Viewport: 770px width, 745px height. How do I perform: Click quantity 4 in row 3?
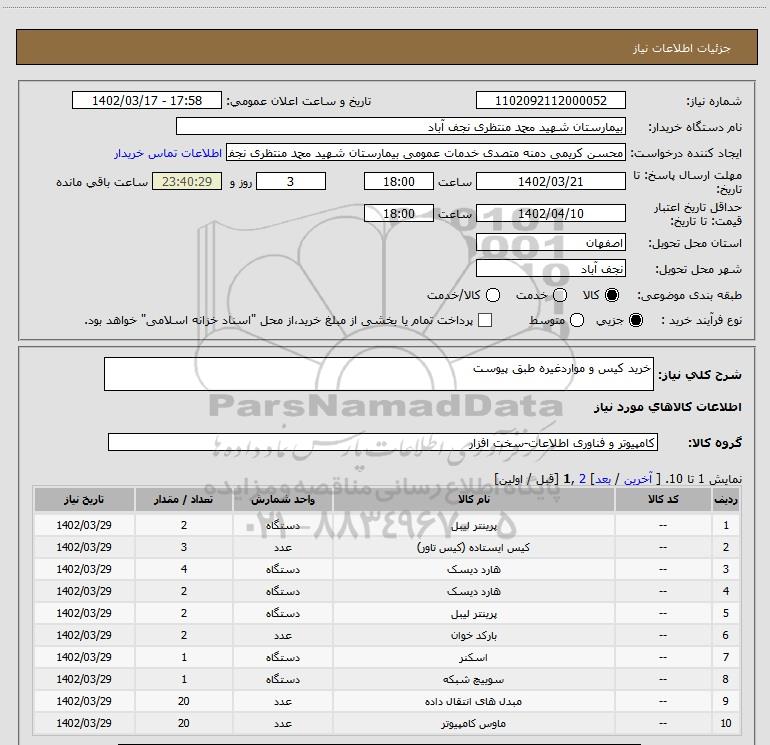(x=184, y=570)
